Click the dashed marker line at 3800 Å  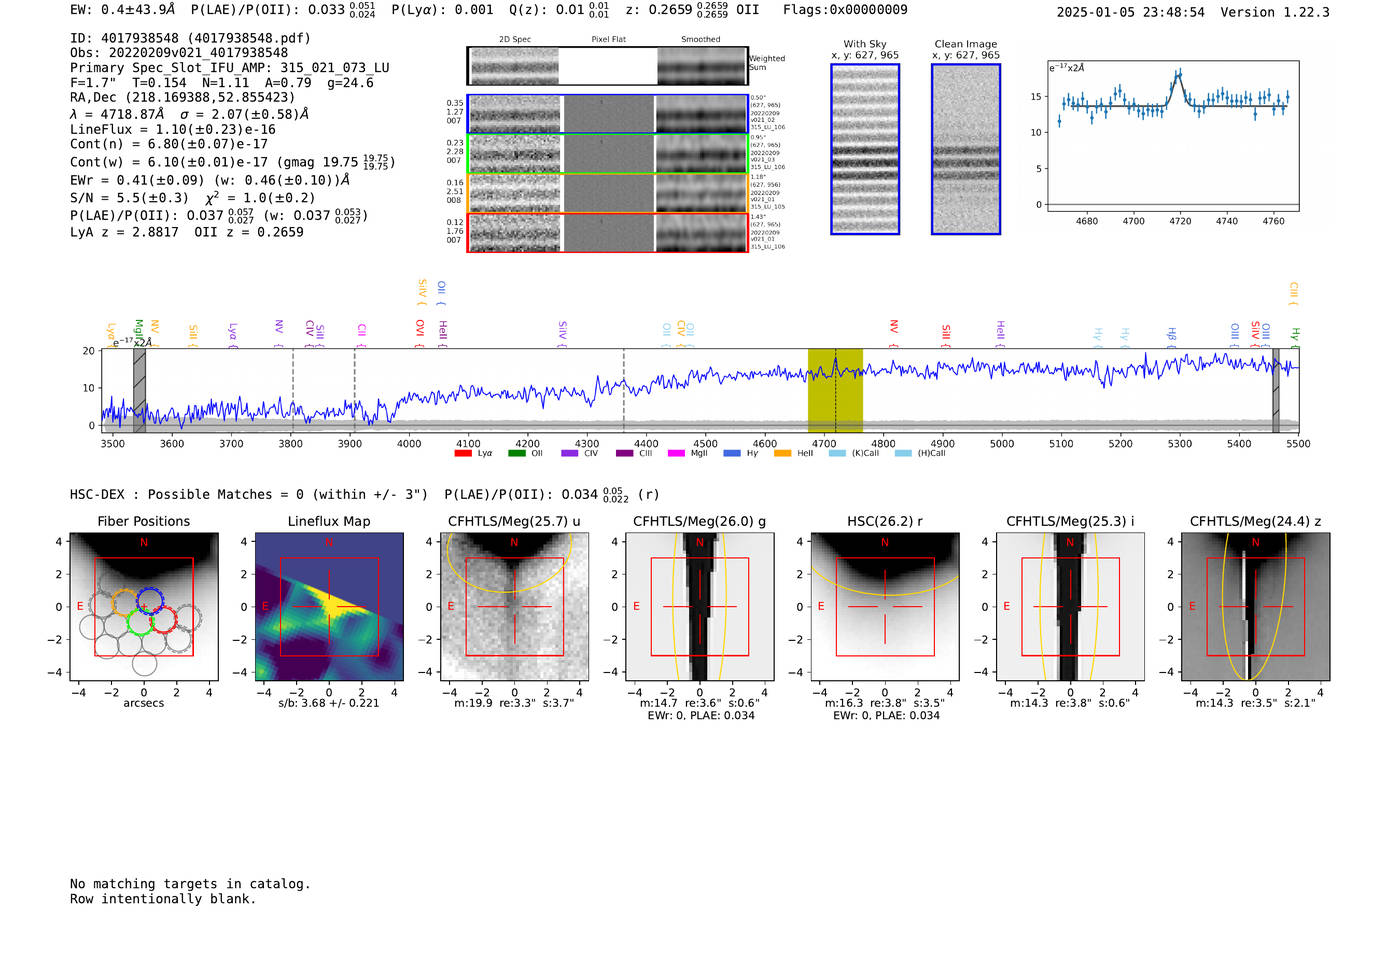click(x=292, y=391)
